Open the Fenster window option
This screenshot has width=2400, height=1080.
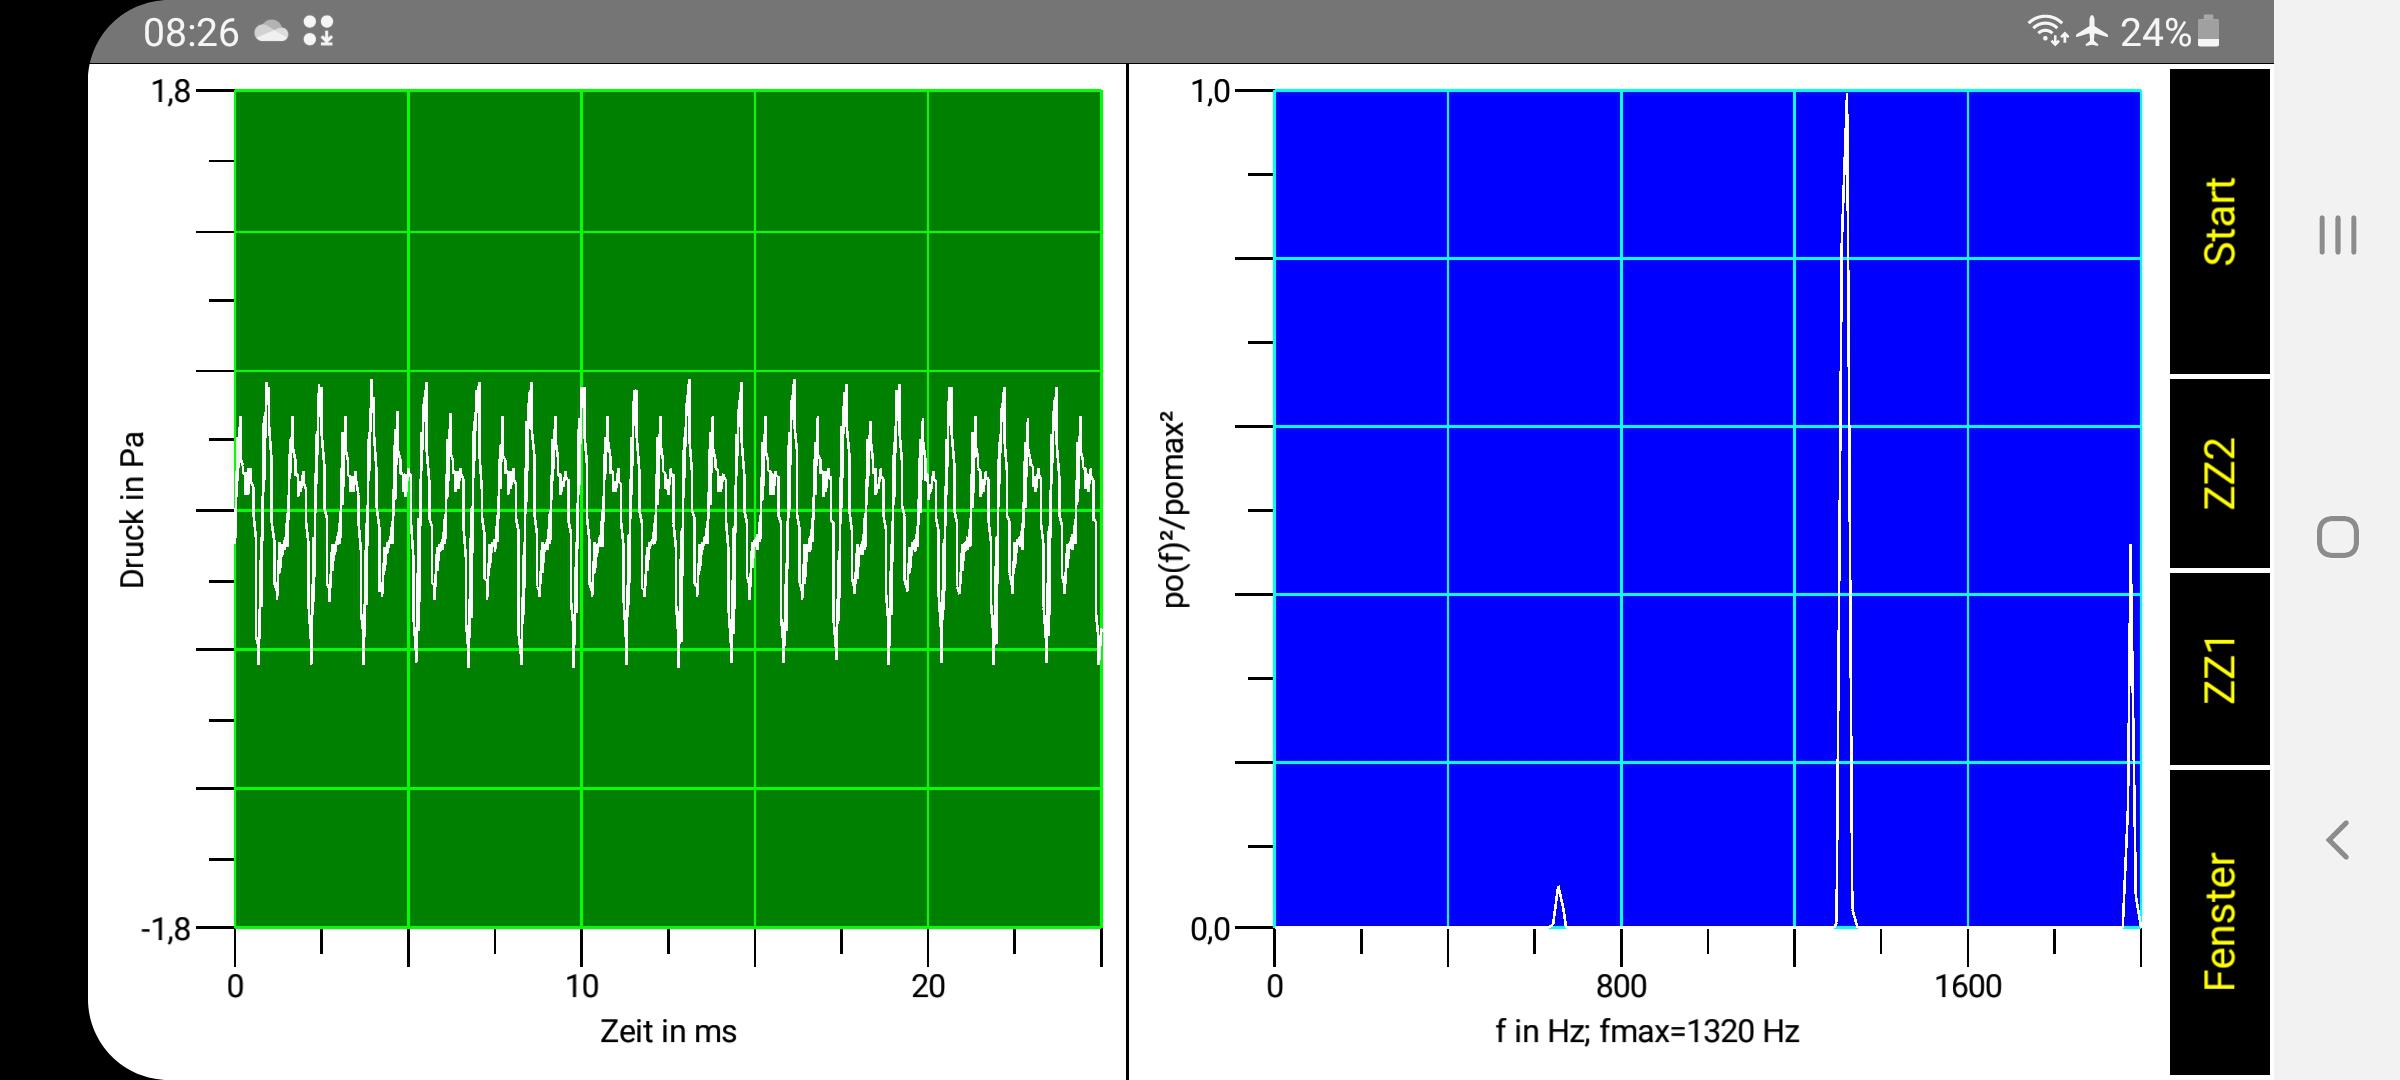[2219, 921]
